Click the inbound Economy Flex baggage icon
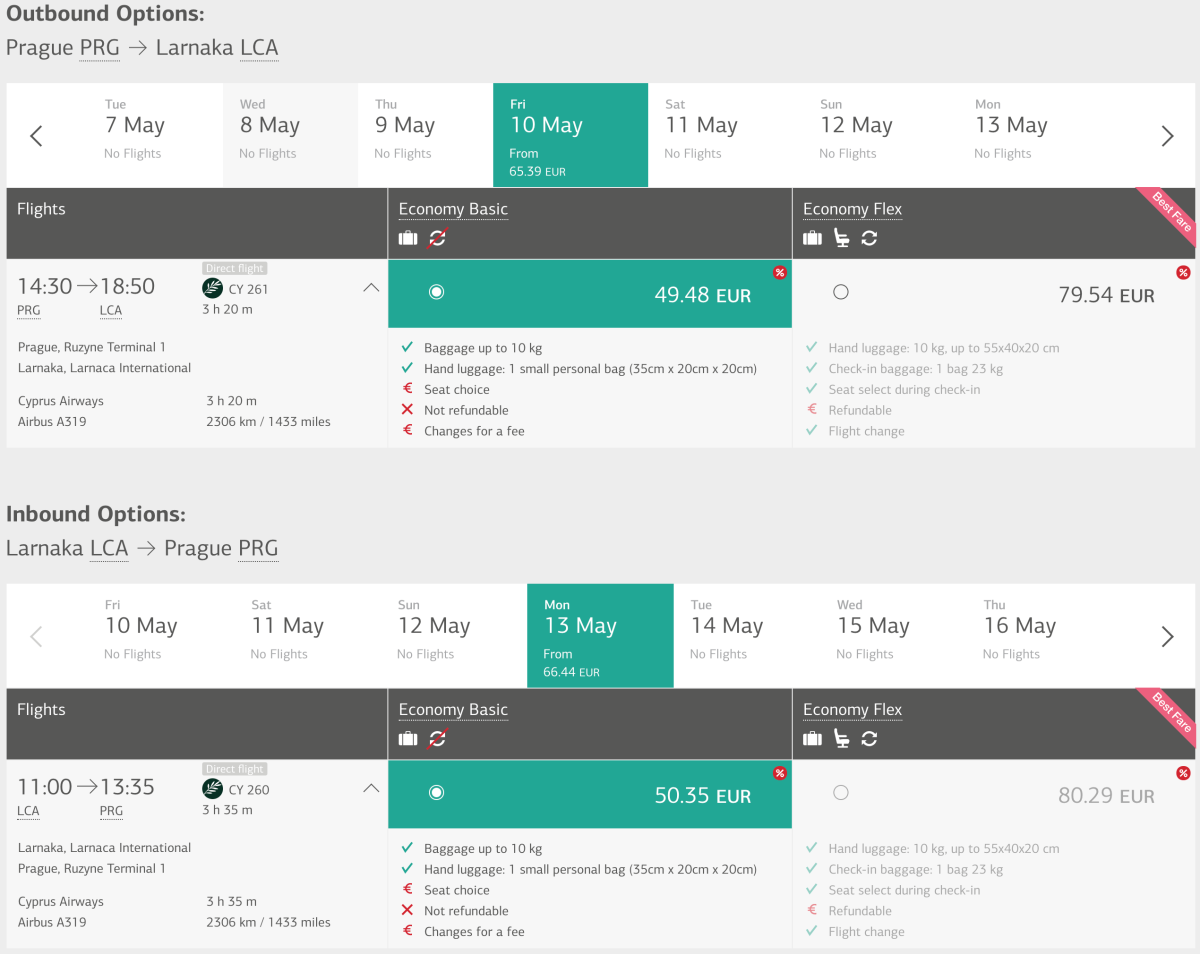The image size is (1200, 954). (813, 739)
